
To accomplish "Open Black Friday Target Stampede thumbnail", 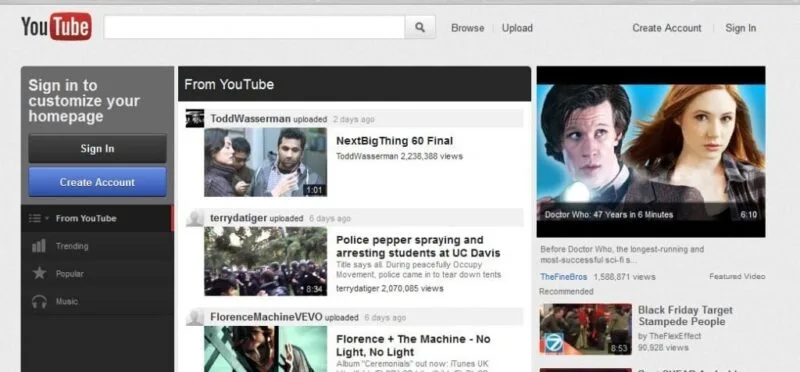I will coord(586,329).
